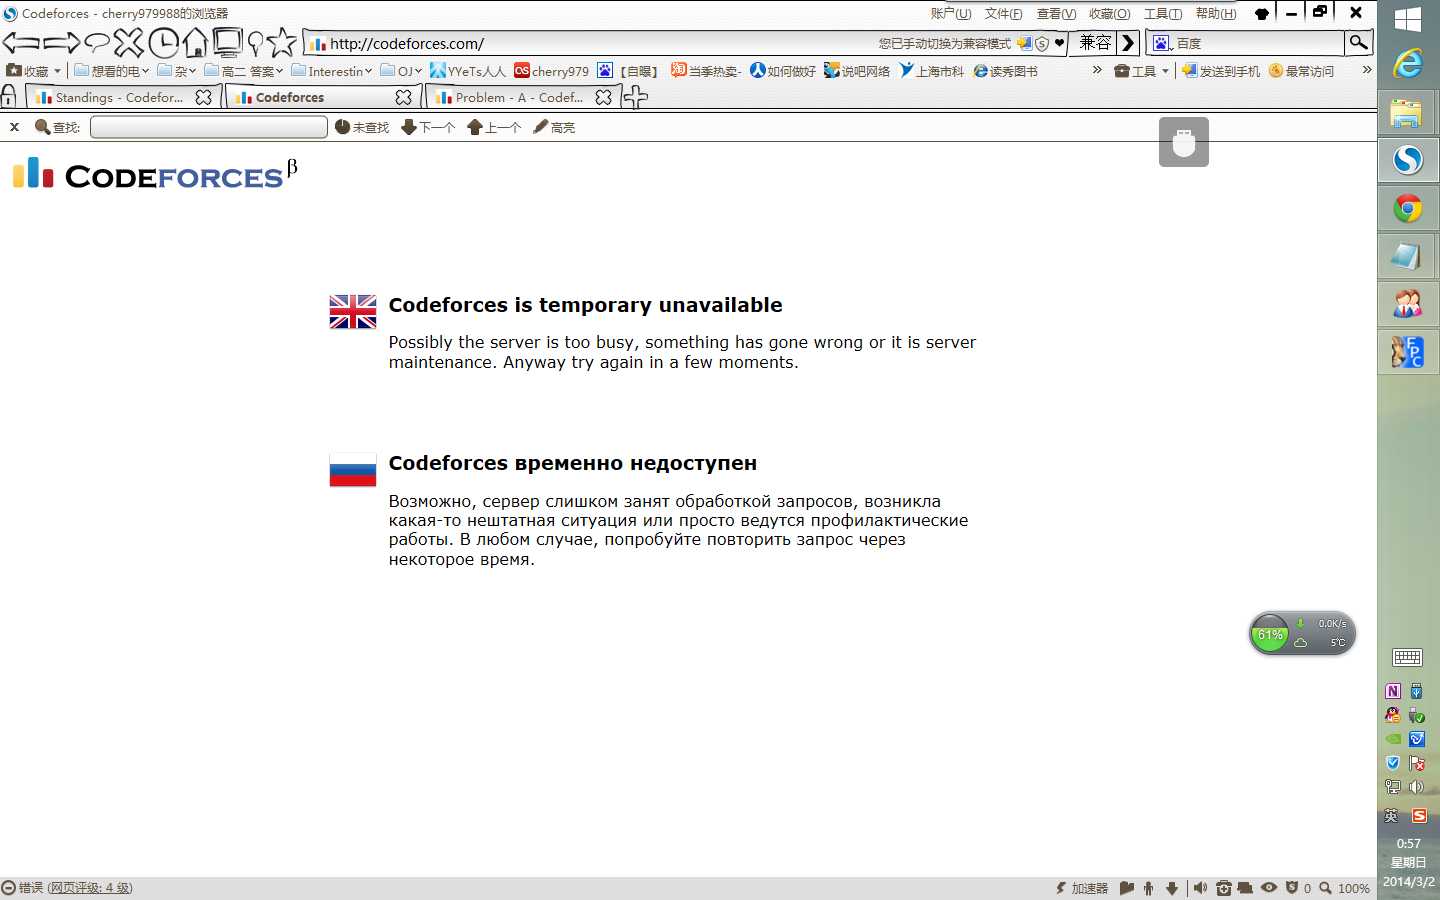Open 账户(U) menu
The width and height of the screenshot is (1440, 900).
[x=951, y=13]
